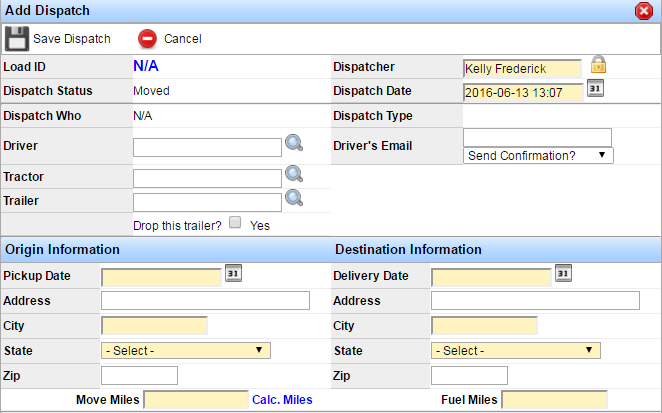This screenshot has width=662, height=413.
Task: Search drivers with the Driver magnifier icon
Action: [x=294, y=143]
